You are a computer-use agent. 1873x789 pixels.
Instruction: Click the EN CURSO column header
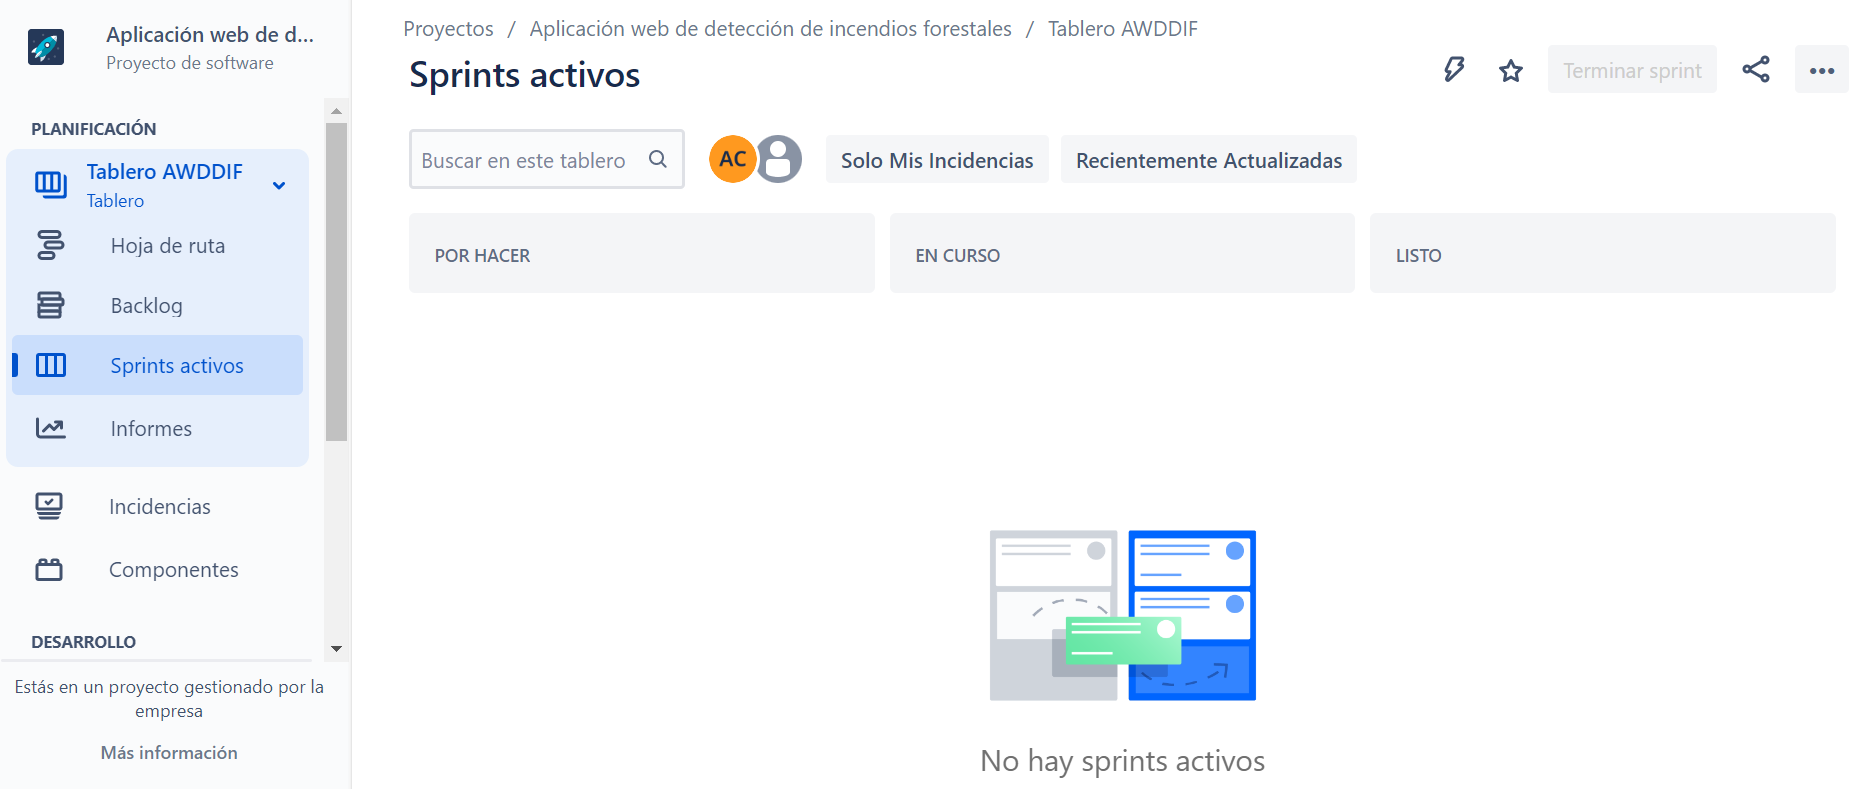pyautogui.click(x=1122, y=253)
